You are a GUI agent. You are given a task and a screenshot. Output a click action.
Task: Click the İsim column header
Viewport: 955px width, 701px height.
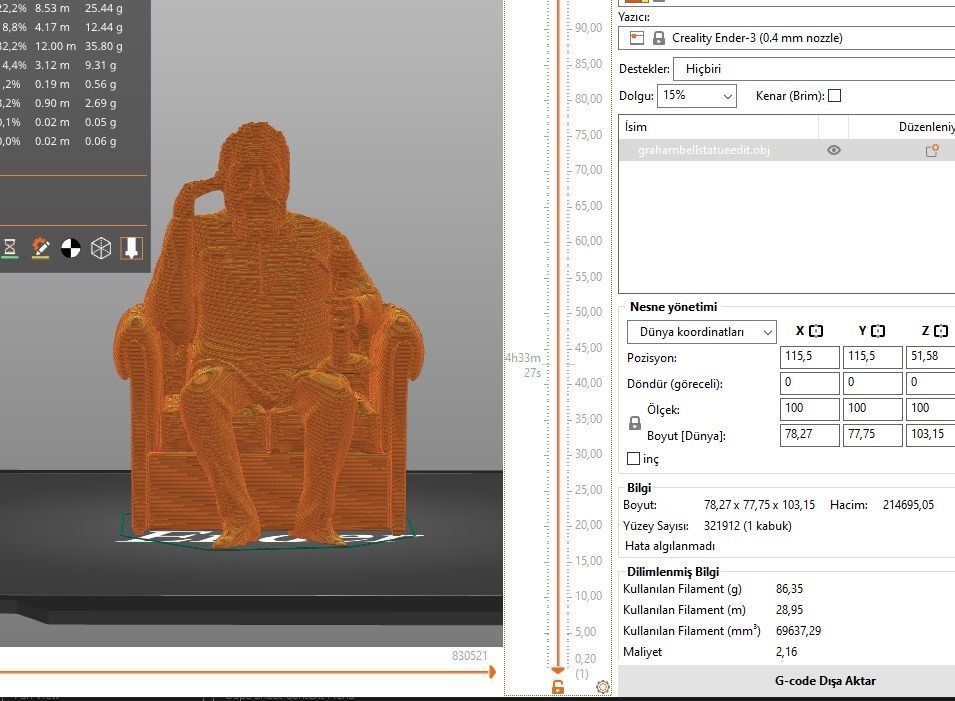[x=718, y=127]
